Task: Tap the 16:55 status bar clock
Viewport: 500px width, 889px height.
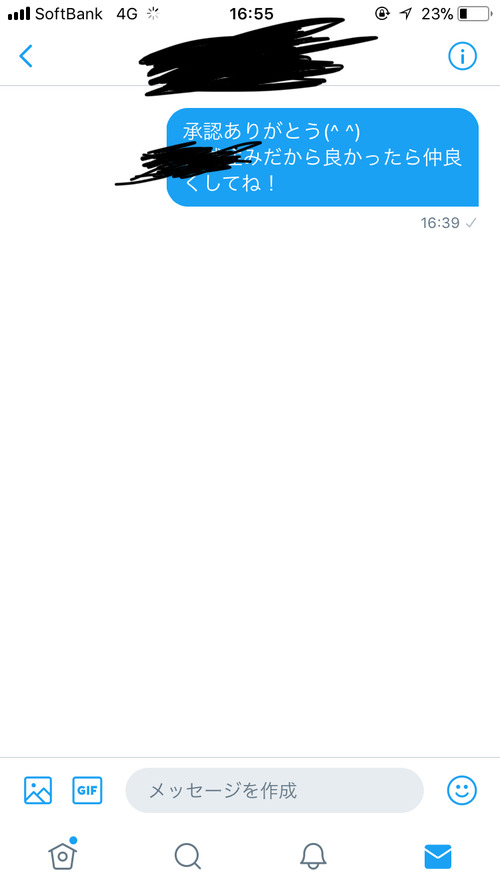Action: (251, 14)
